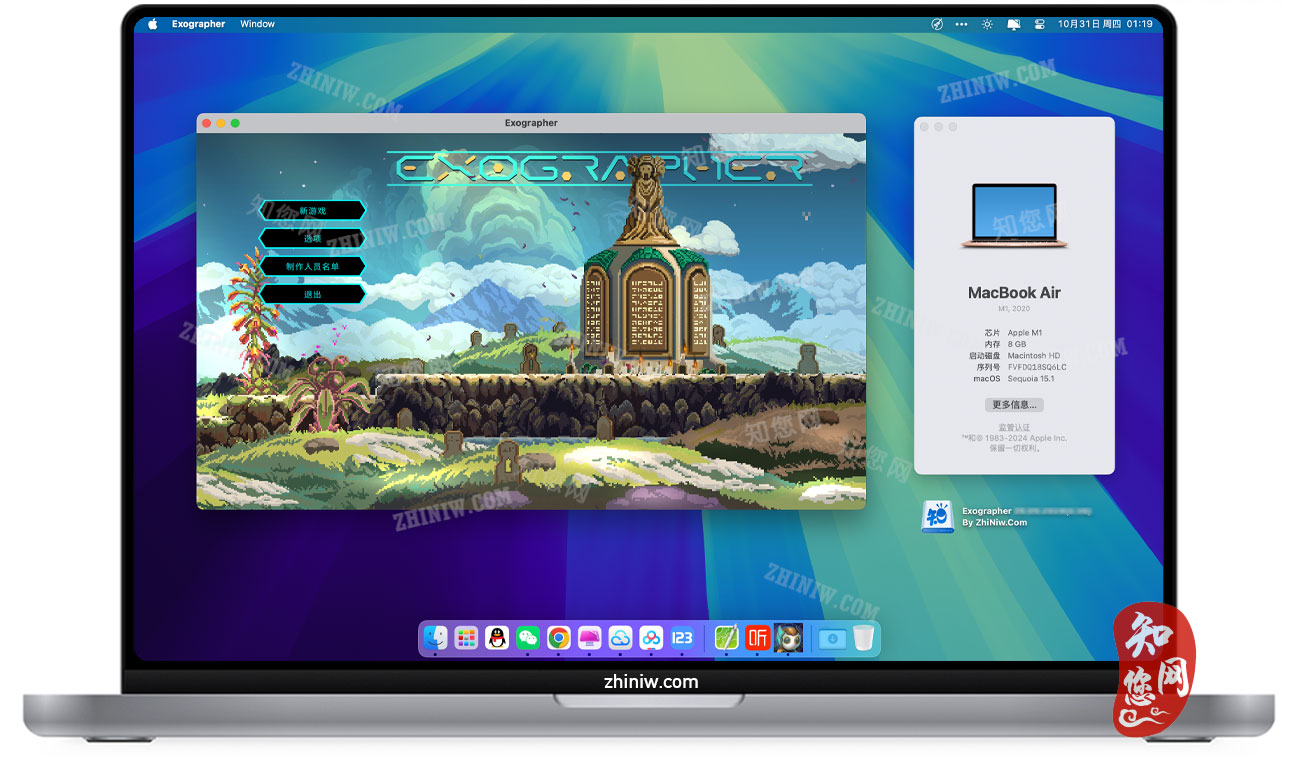Open the pink CleanMyMac dock icon

(590, 638)
